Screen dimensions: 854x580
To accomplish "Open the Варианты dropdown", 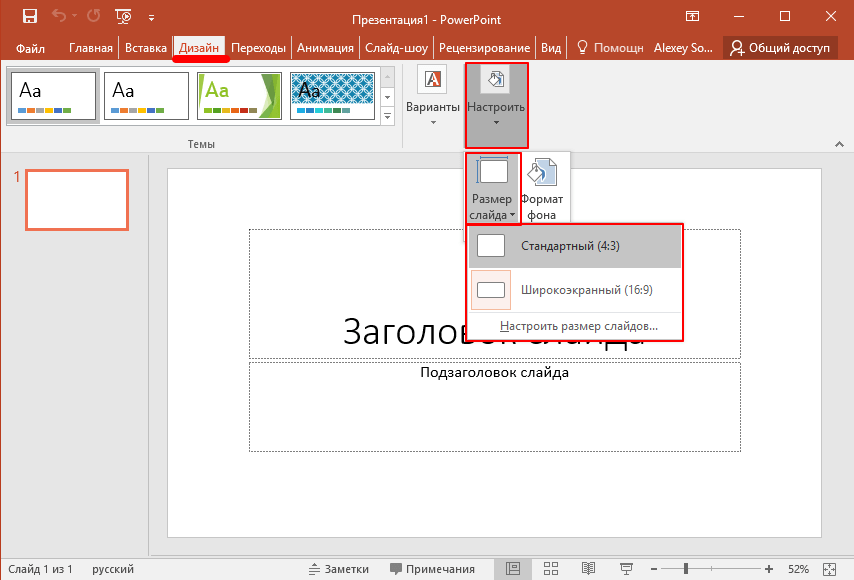I will click(x=432, y=96).
